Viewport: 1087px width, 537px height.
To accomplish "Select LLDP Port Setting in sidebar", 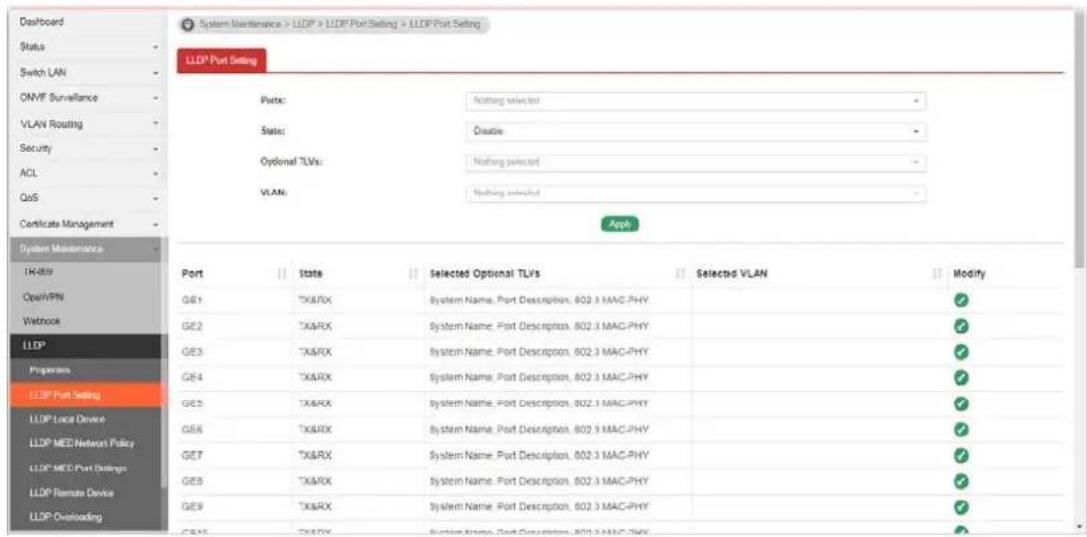I will tap(87, 395).
